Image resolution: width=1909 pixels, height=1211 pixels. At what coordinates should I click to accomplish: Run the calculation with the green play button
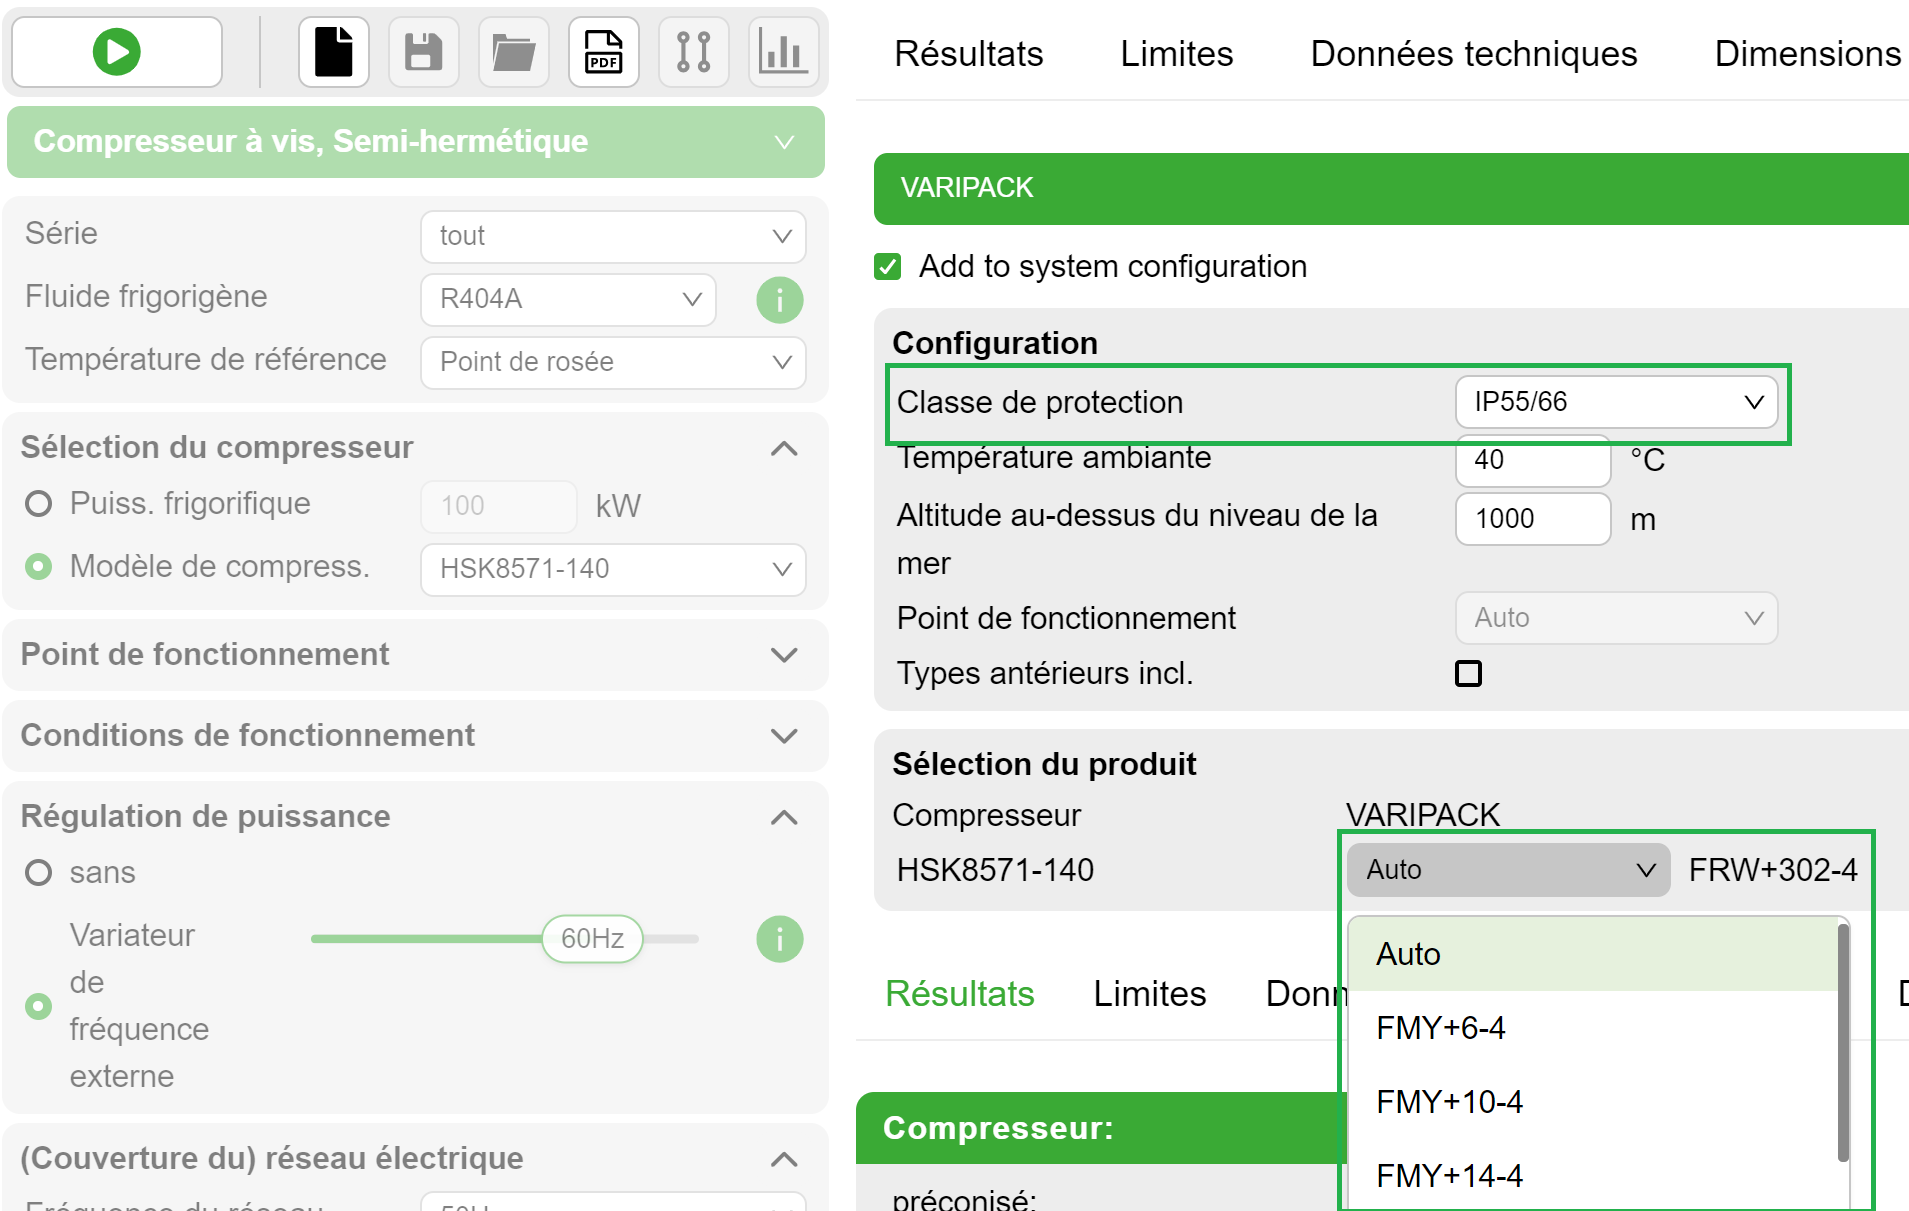[115, 51]
